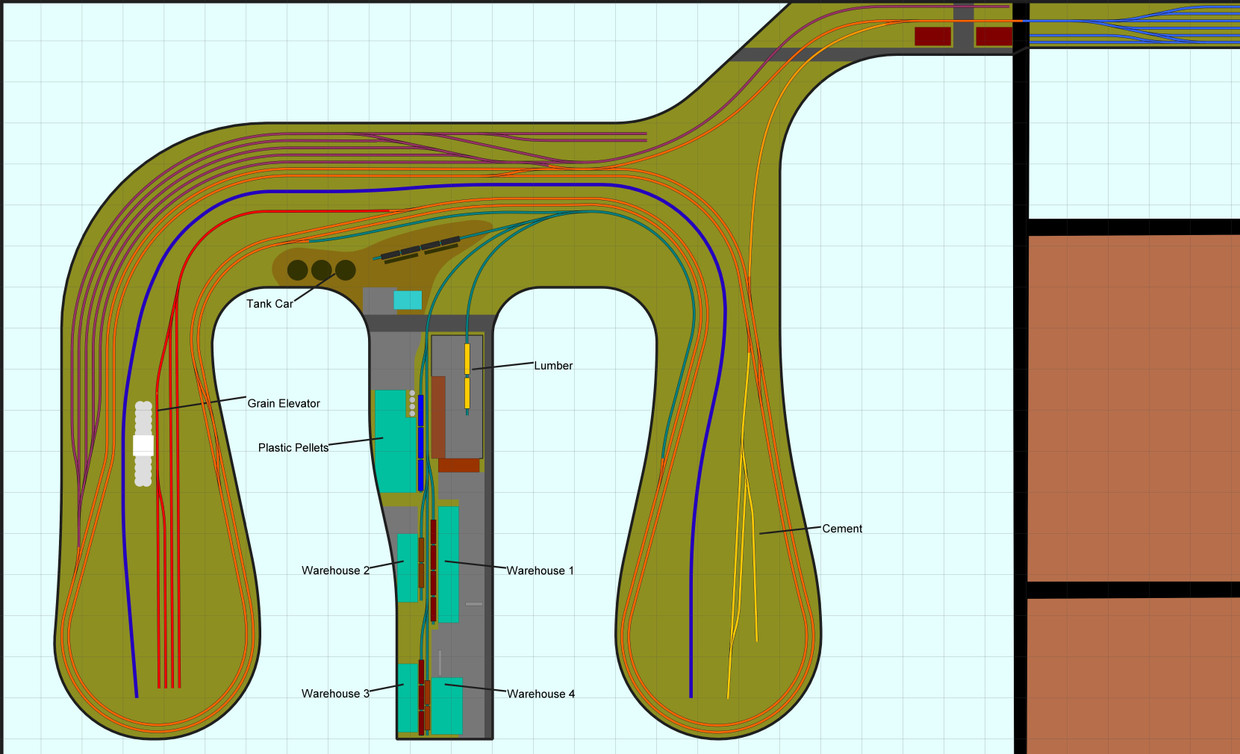
Task: Click the Tank Car text label
Action: tap(270, 303)
